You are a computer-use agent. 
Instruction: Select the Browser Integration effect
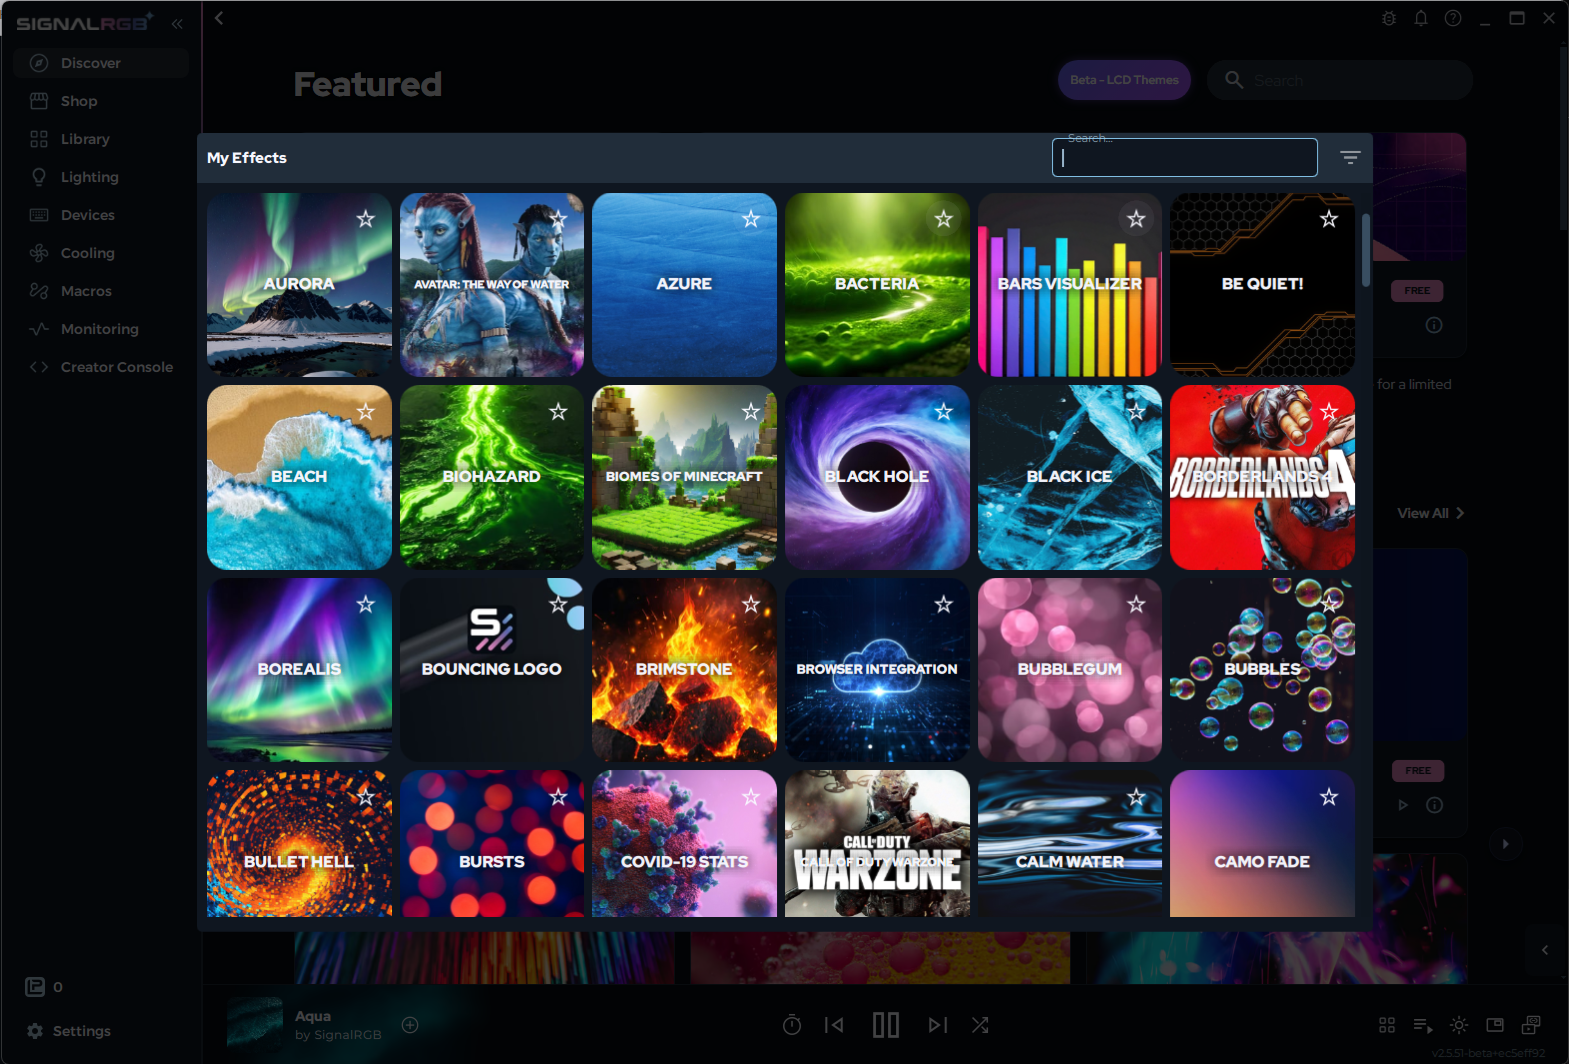coord(877,670)
